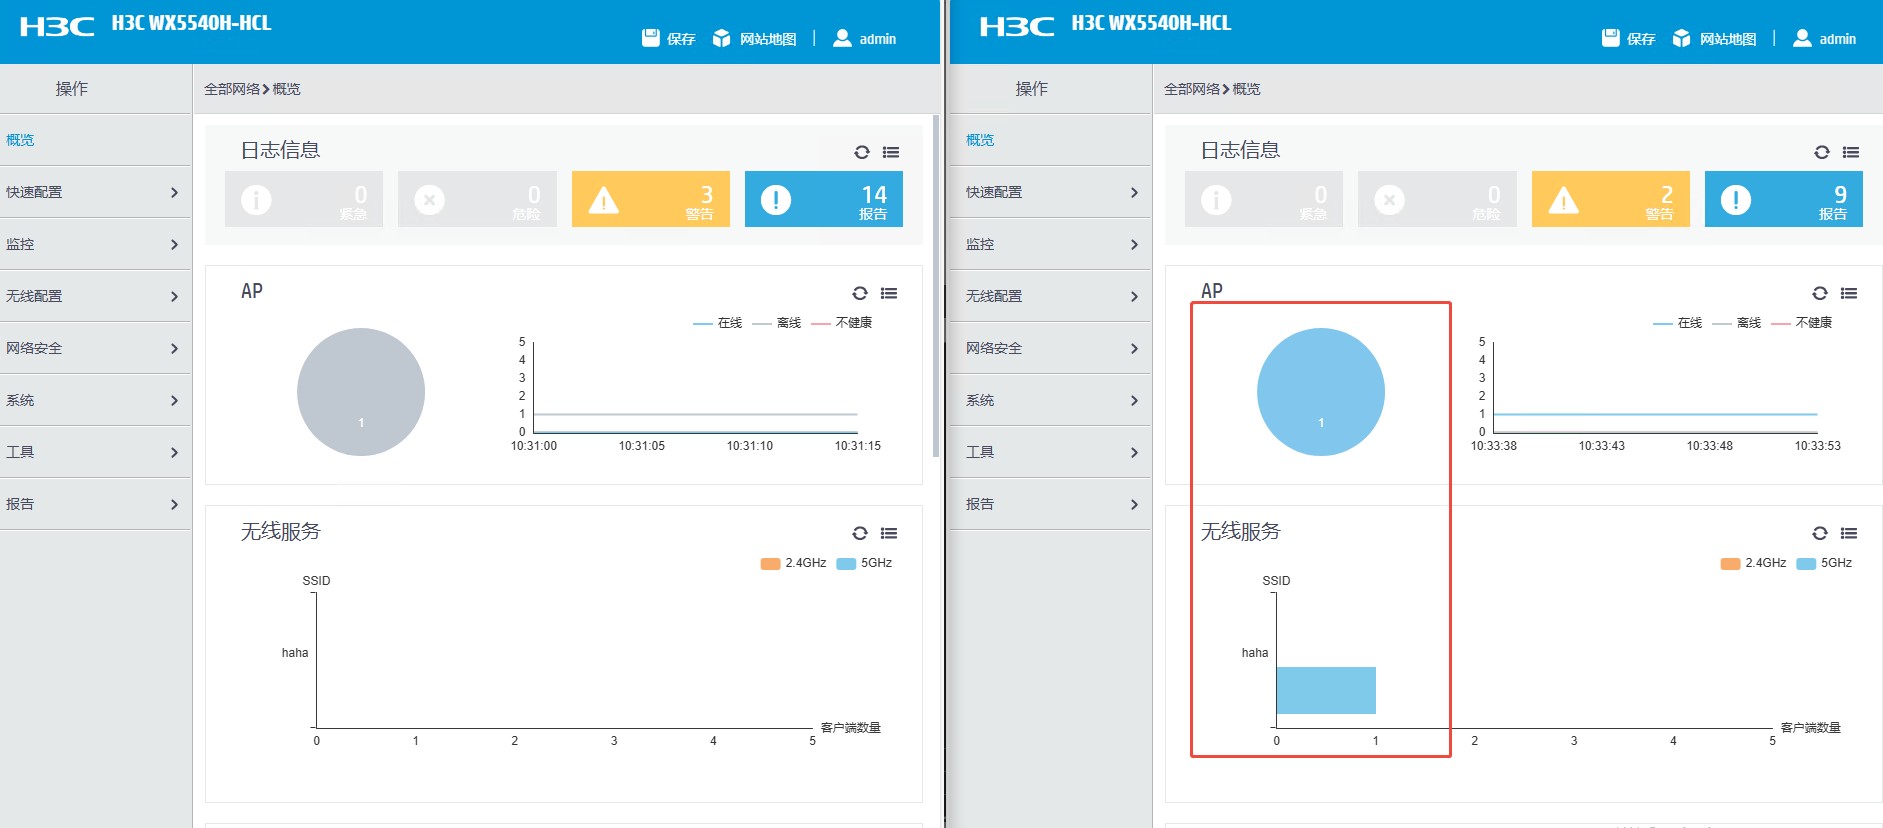The height and width of the screenshot is (828, 1883).
Task: Open the 日志信息 list icon in the left window
Action: [x=891, y=152]
